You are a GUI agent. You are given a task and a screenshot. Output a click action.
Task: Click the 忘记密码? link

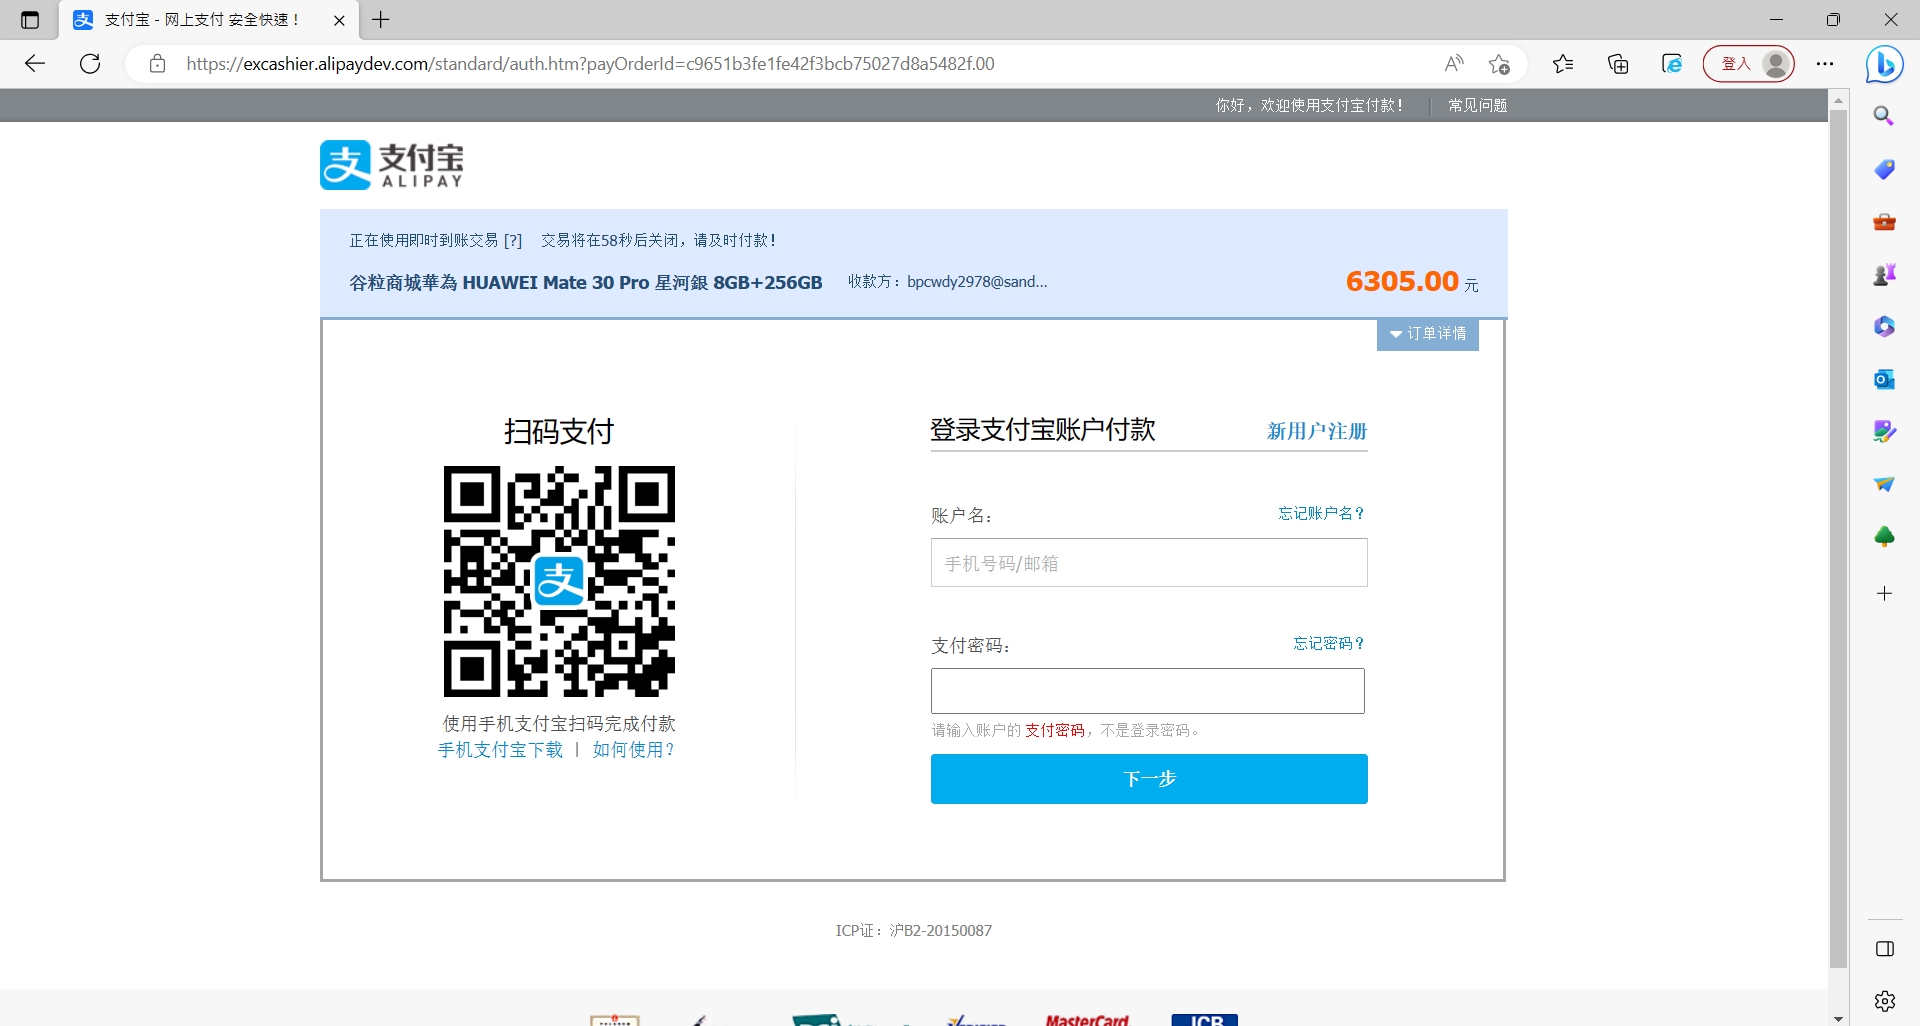click(1328, 643)
